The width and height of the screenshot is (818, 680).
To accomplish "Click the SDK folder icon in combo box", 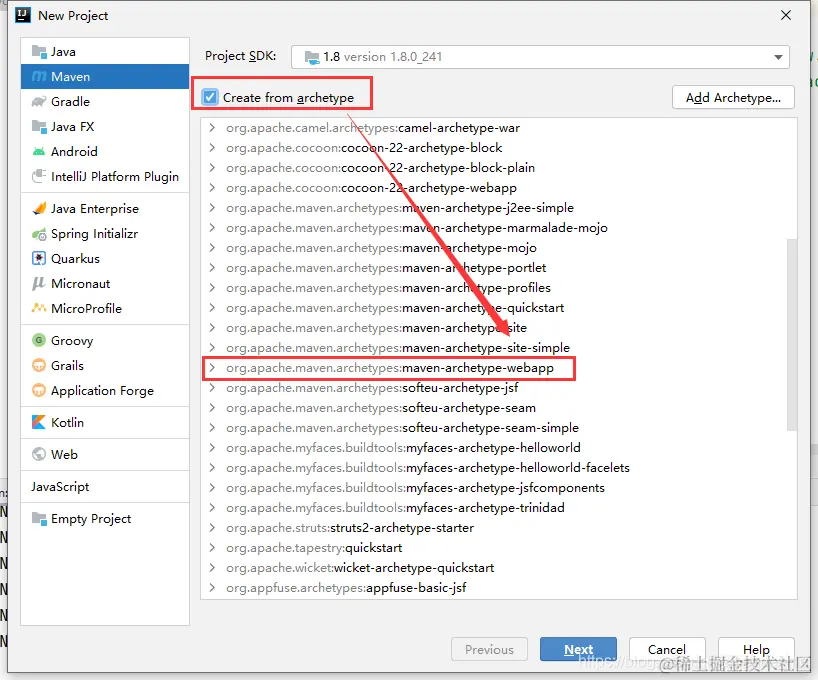I will coord(312,57).
